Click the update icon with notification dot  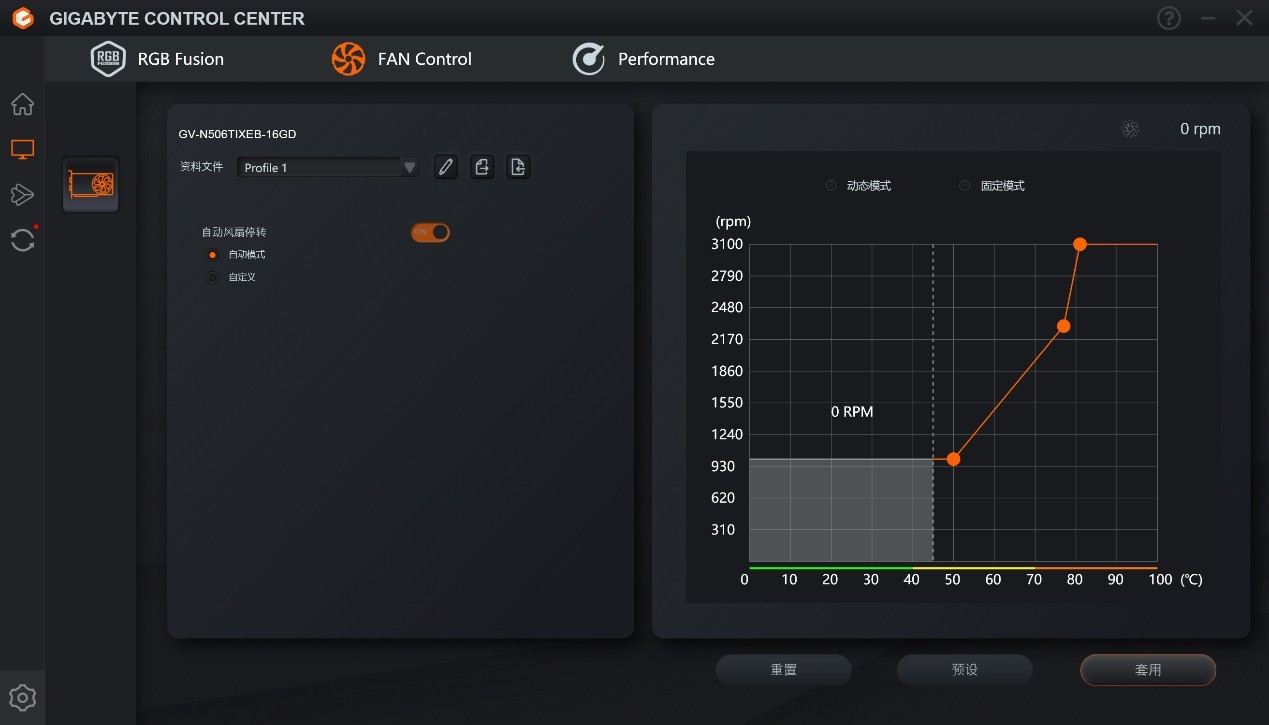(x=22, y=240)
